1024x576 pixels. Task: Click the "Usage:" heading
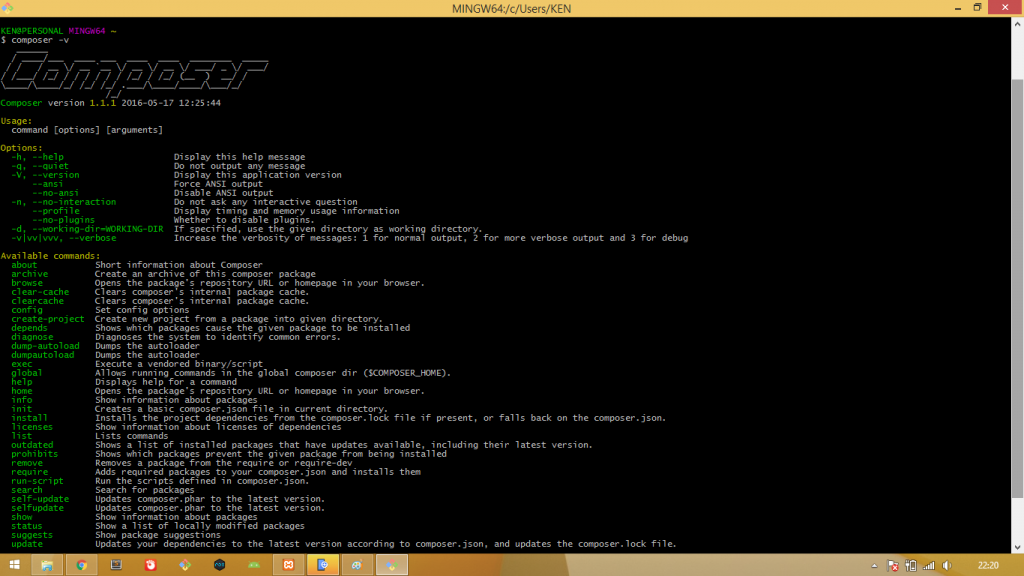pos(16,121)
